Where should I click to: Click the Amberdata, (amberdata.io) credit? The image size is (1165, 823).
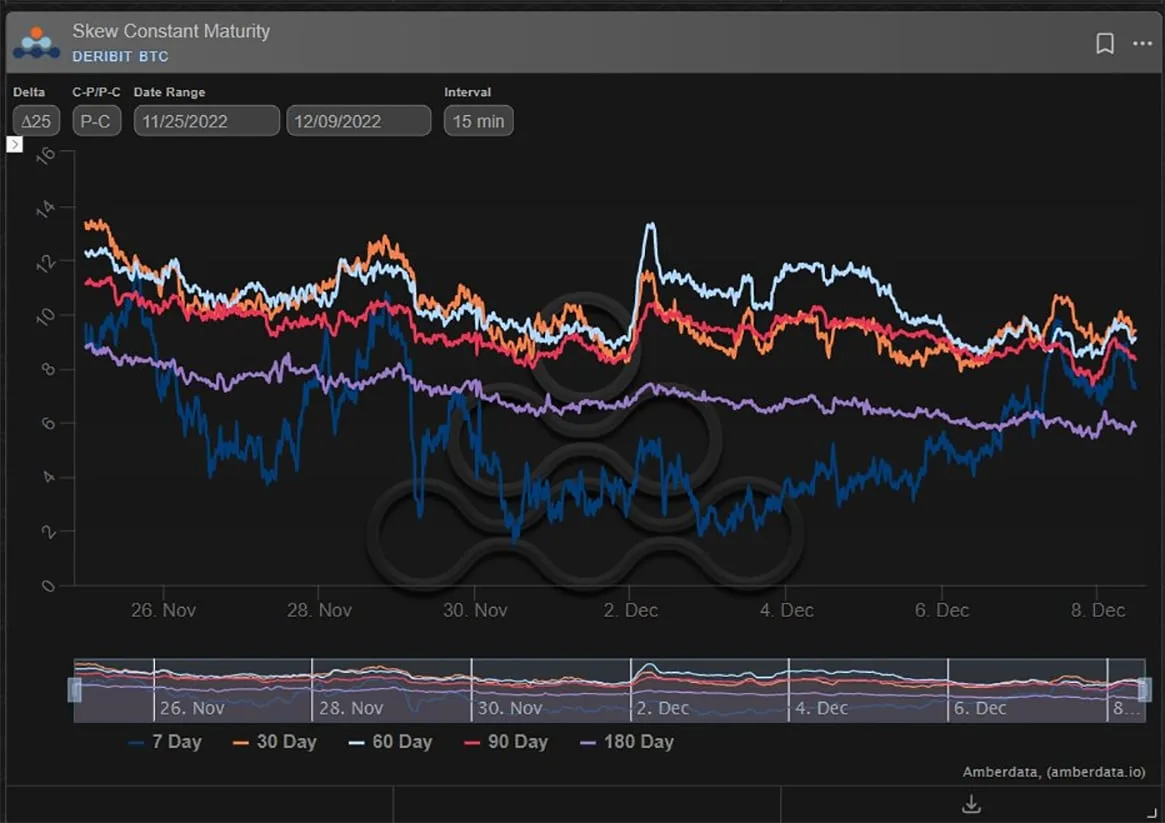tap(1054, 772)
